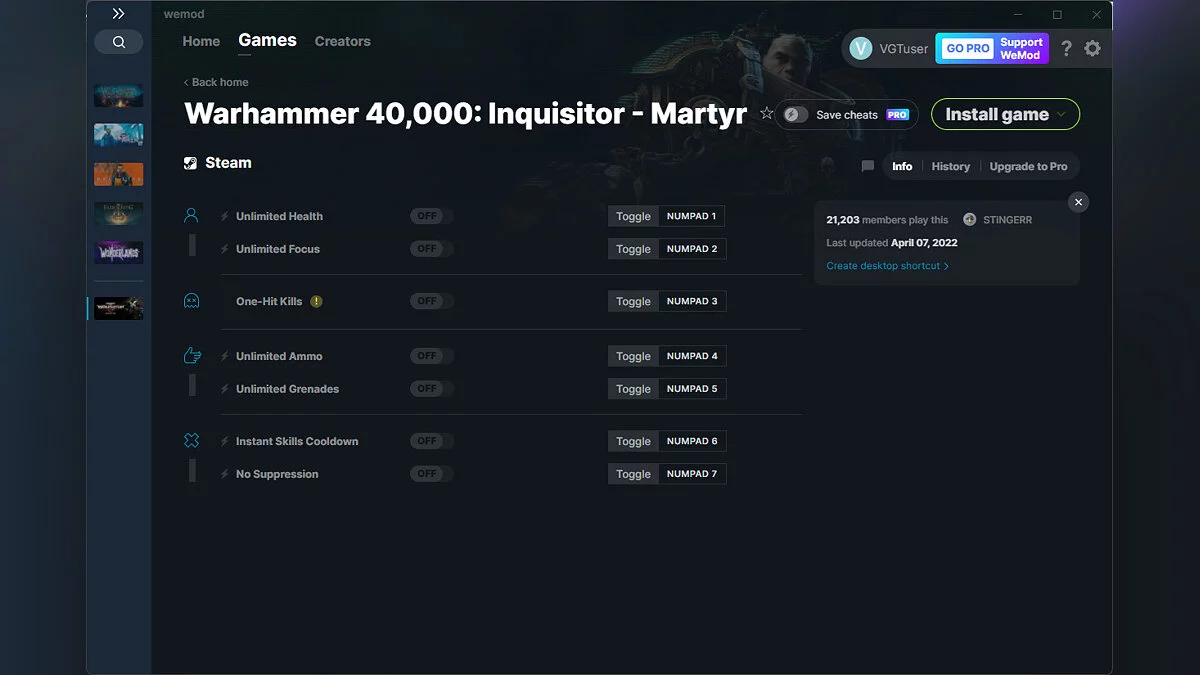Switch to the Creators tab

(x=342, y=41)
